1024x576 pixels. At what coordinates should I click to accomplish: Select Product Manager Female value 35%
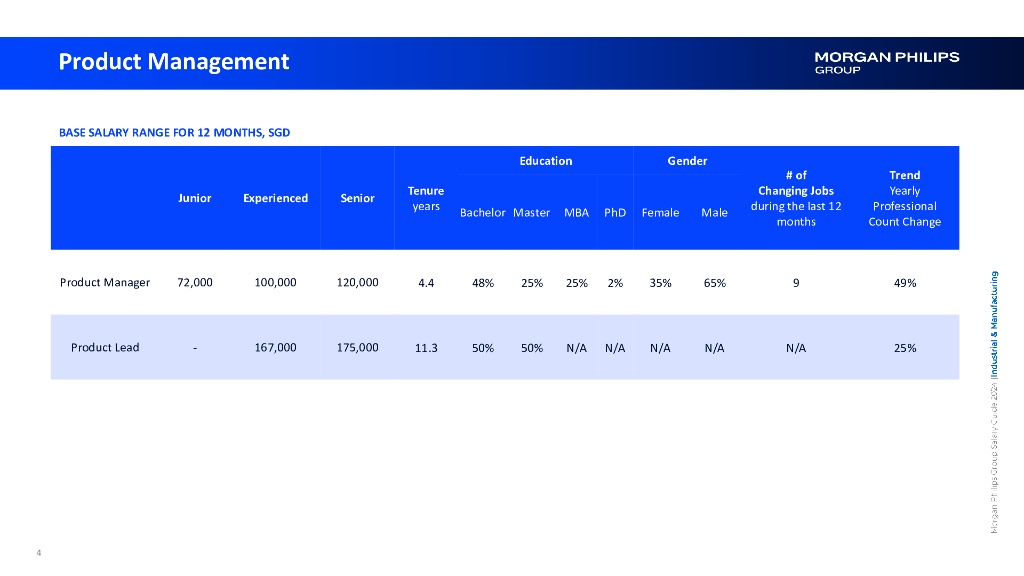click(660, 283)
